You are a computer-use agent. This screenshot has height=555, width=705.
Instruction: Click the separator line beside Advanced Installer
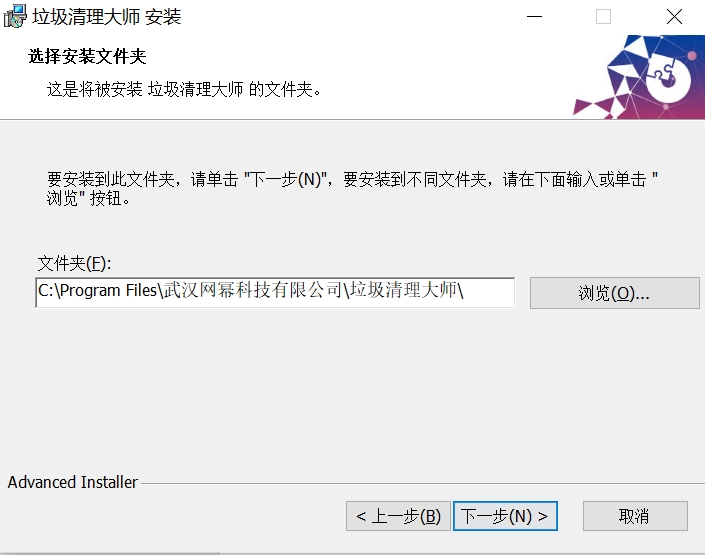[423, 484]
